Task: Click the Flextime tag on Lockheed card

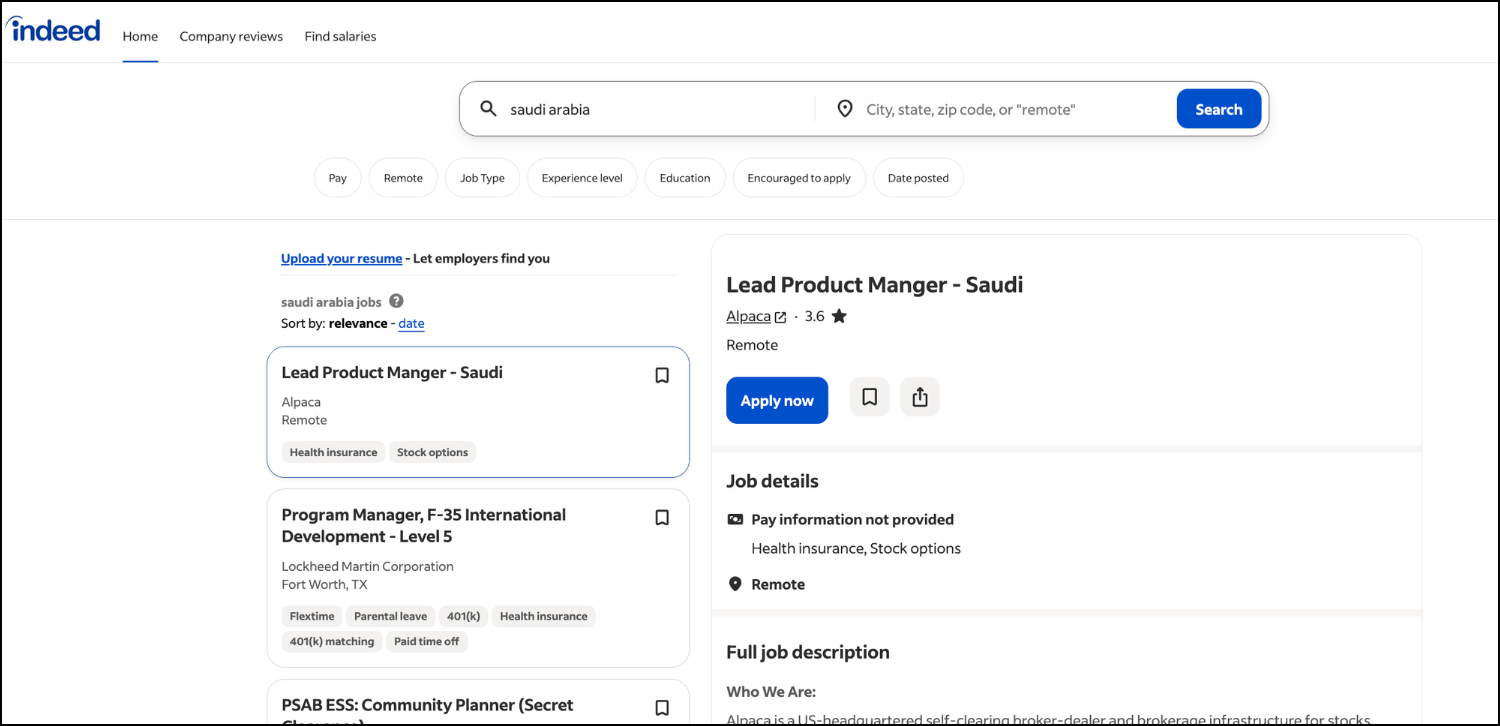Action: click(312, 616)
